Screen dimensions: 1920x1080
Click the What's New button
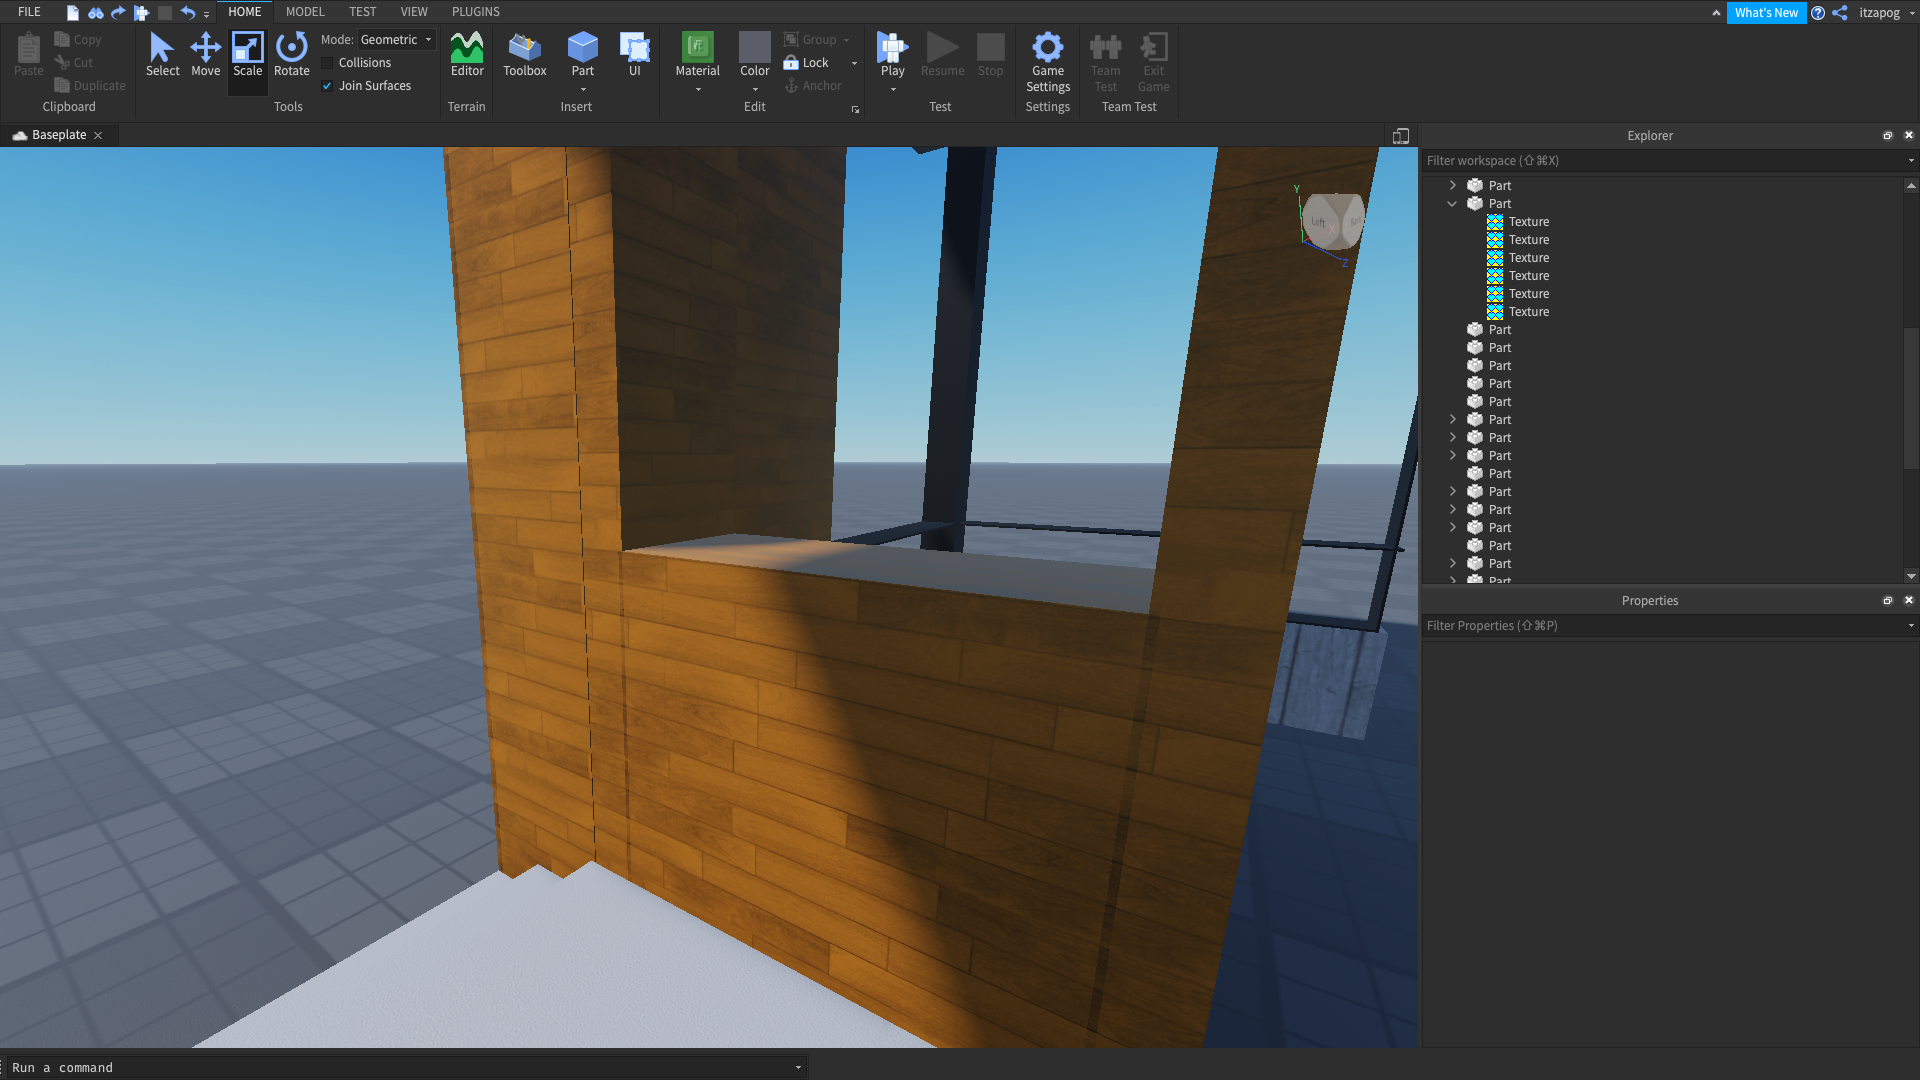1765,13
